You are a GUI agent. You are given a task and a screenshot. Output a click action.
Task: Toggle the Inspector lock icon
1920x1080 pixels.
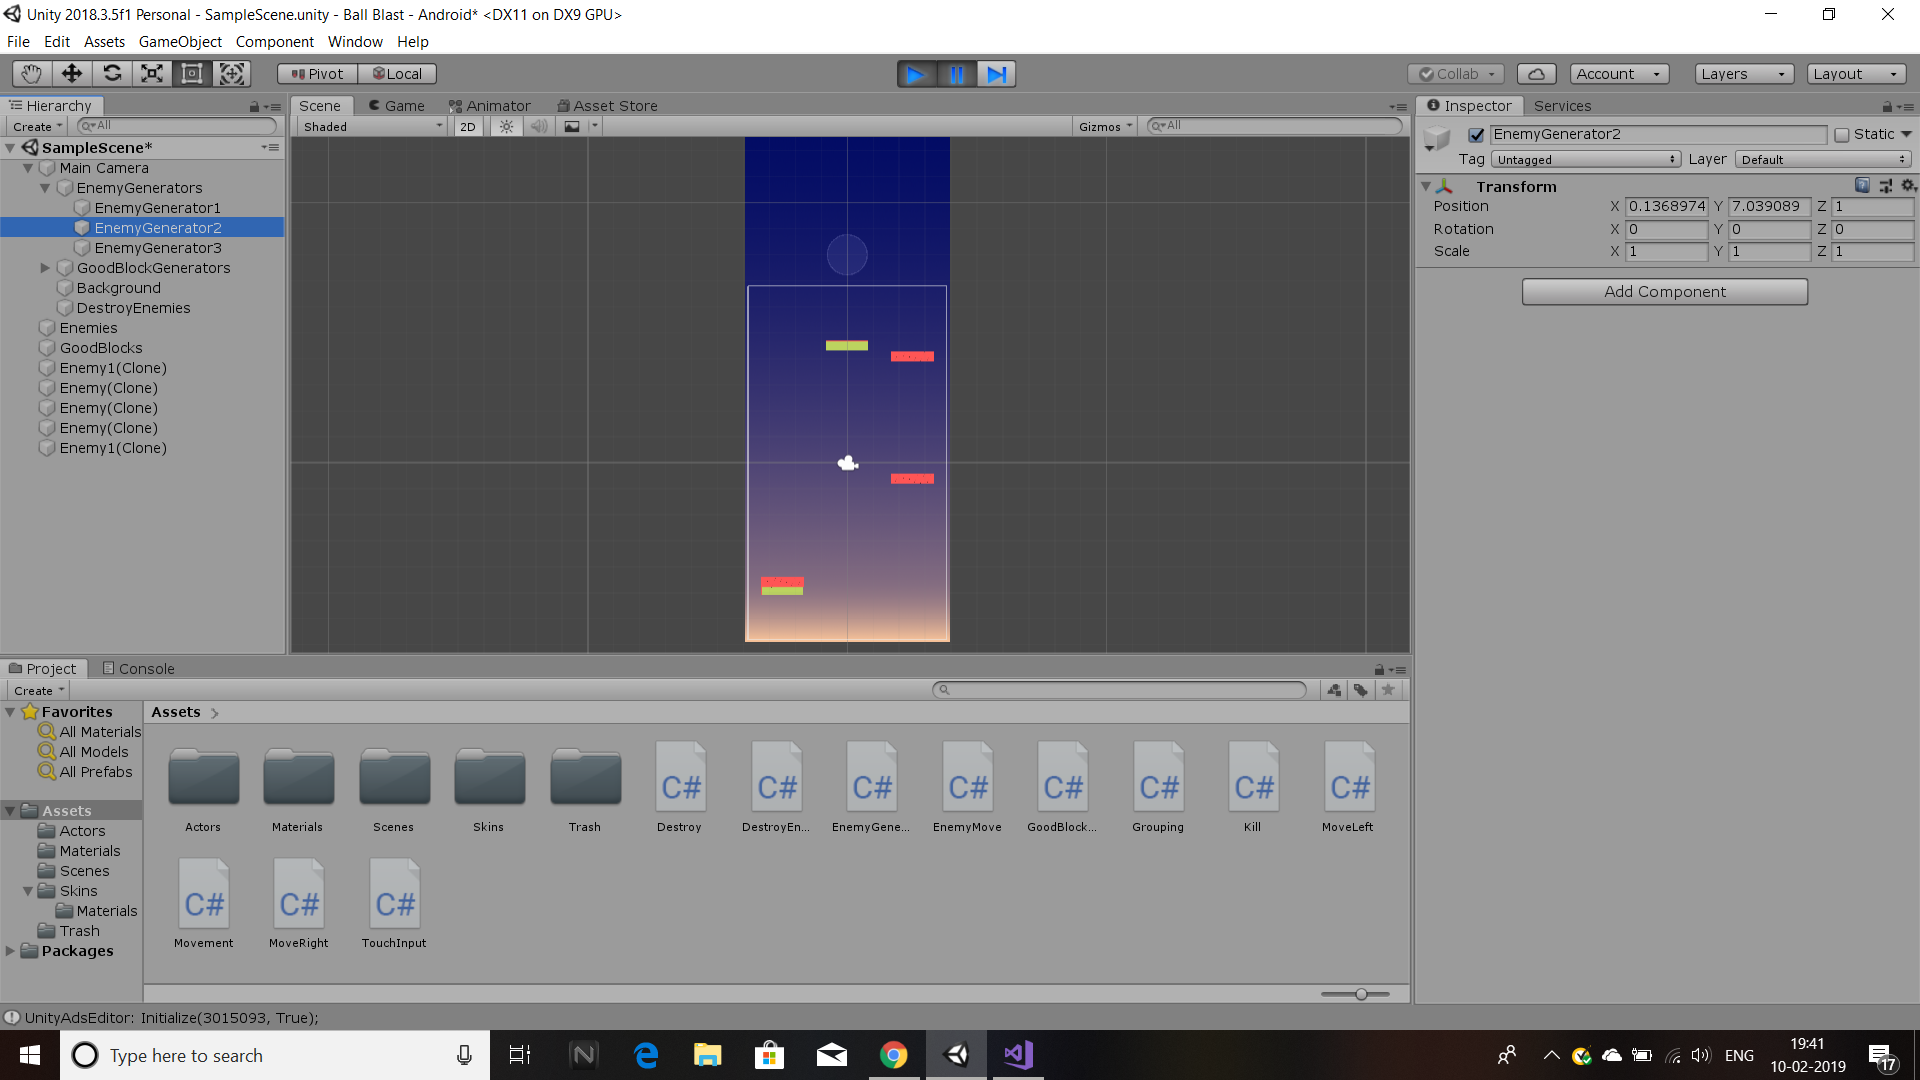coord(1887,106)
